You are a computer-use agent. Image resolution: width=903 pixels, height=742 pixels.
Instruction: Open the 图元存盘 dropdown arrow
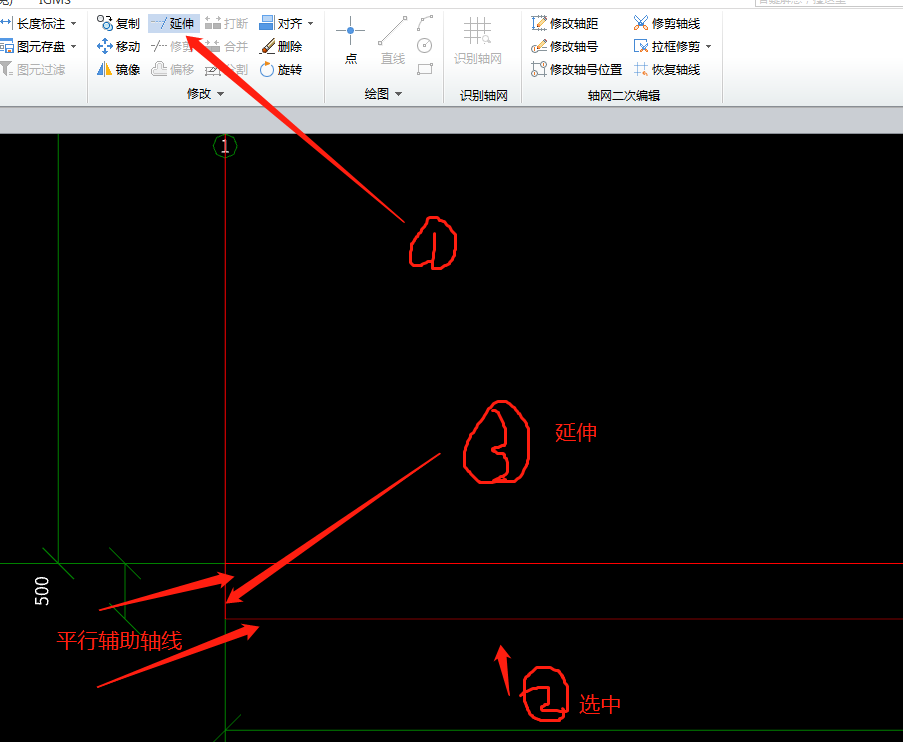[x=73, y=47]
